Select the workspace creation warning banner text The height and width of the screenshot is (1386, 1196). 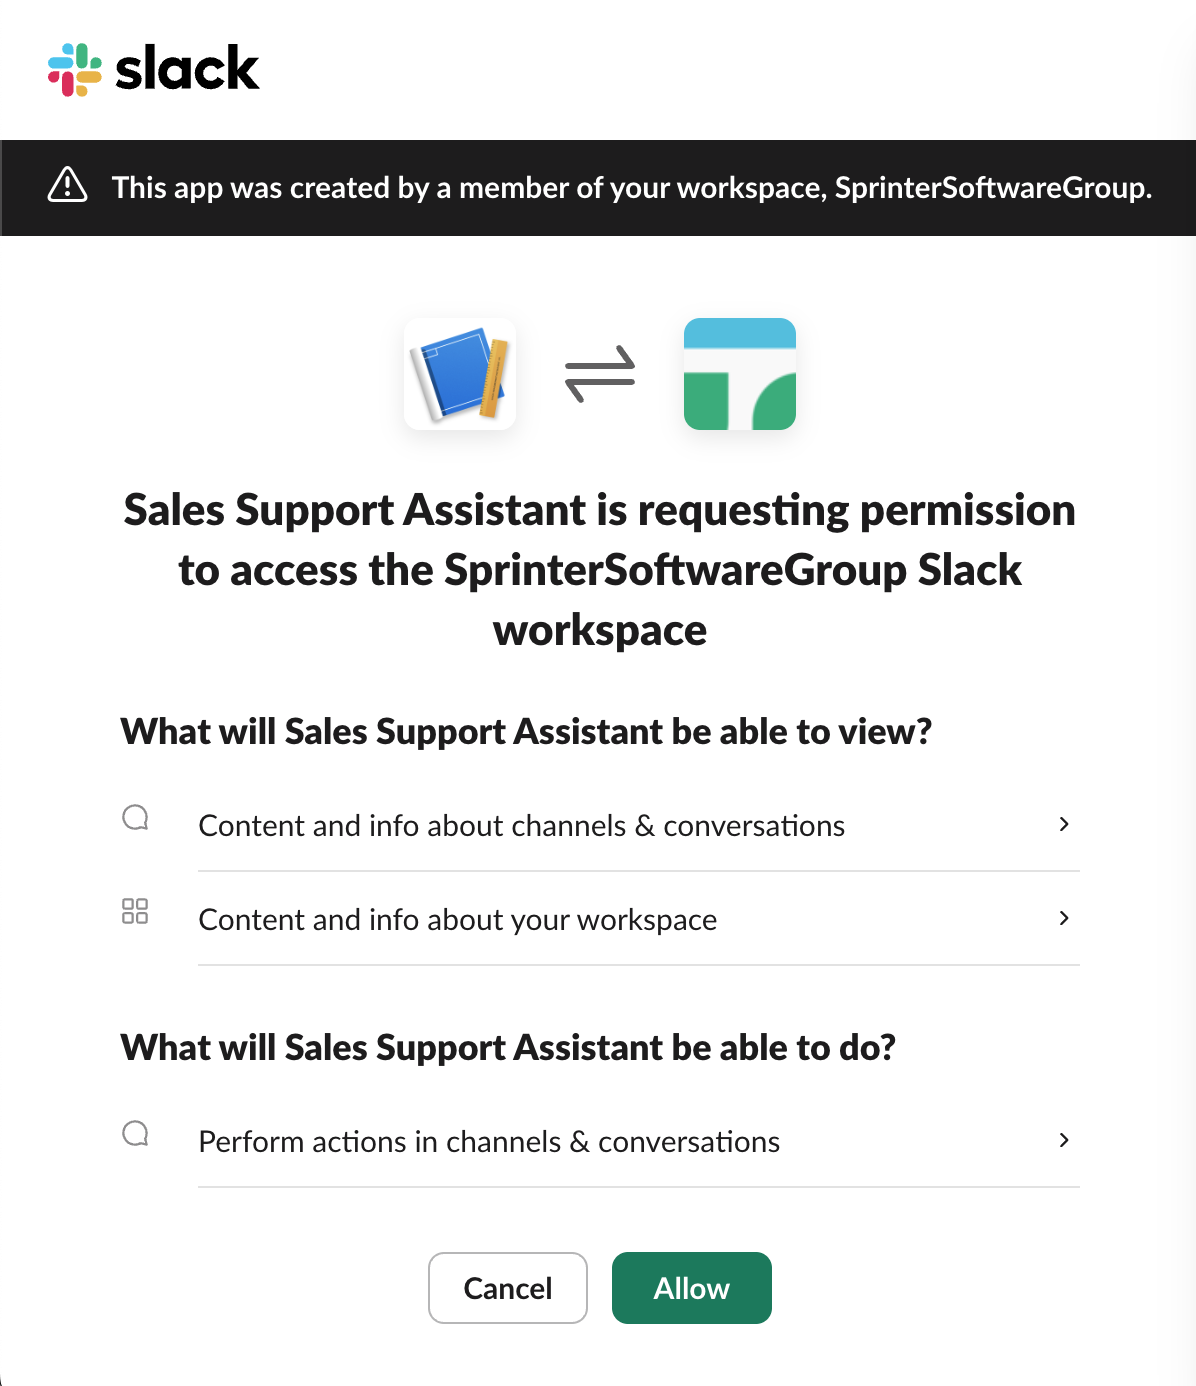point(632,187)
